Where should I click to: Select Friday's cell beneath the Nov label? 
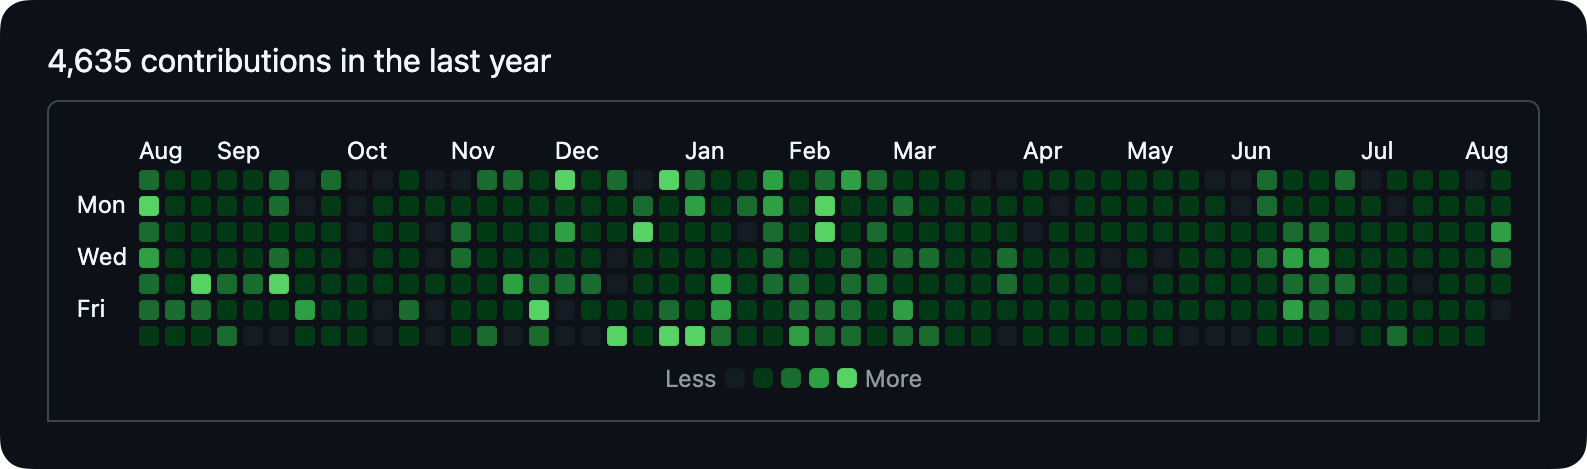tap(461, 310)
